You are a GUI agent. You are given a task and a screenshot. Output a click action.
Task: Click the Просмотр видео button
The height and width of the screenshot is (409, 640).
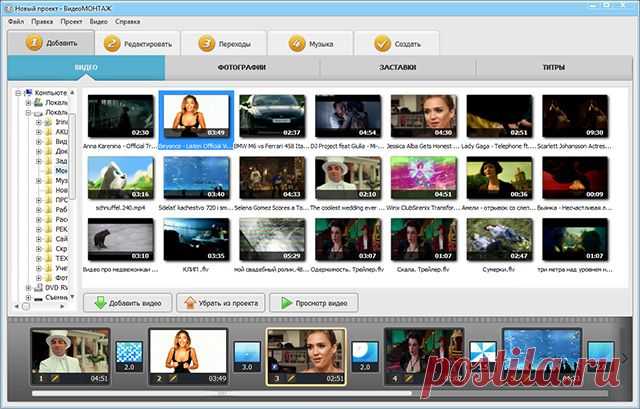click(314, 303)
